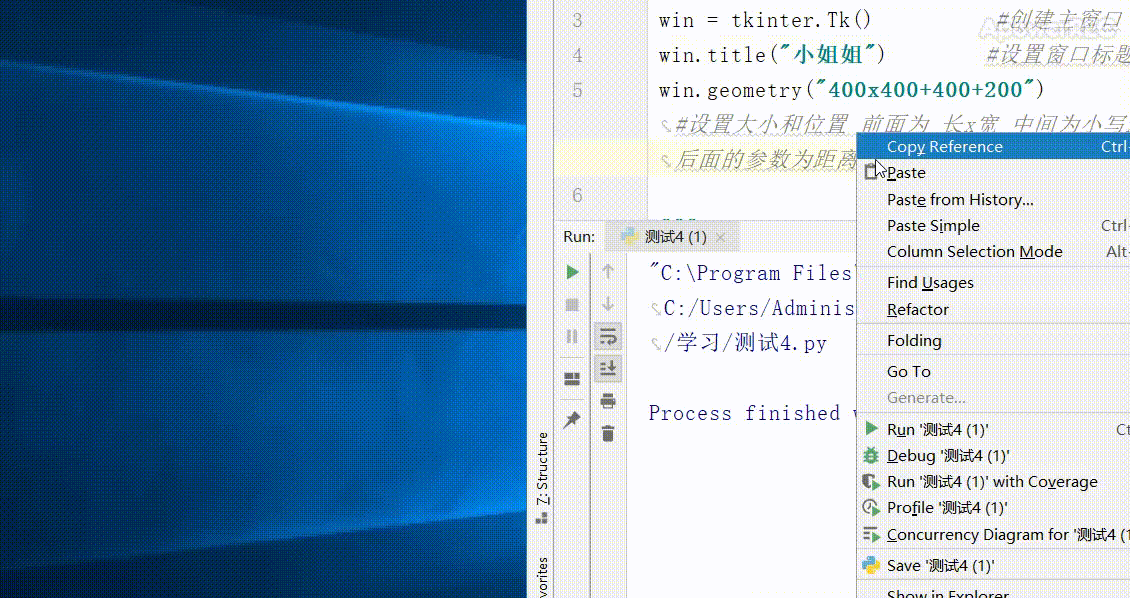Click the "C:\Program Files console line
The image size is (1130, 598).
pyautogui.click(x=751, y=273)
